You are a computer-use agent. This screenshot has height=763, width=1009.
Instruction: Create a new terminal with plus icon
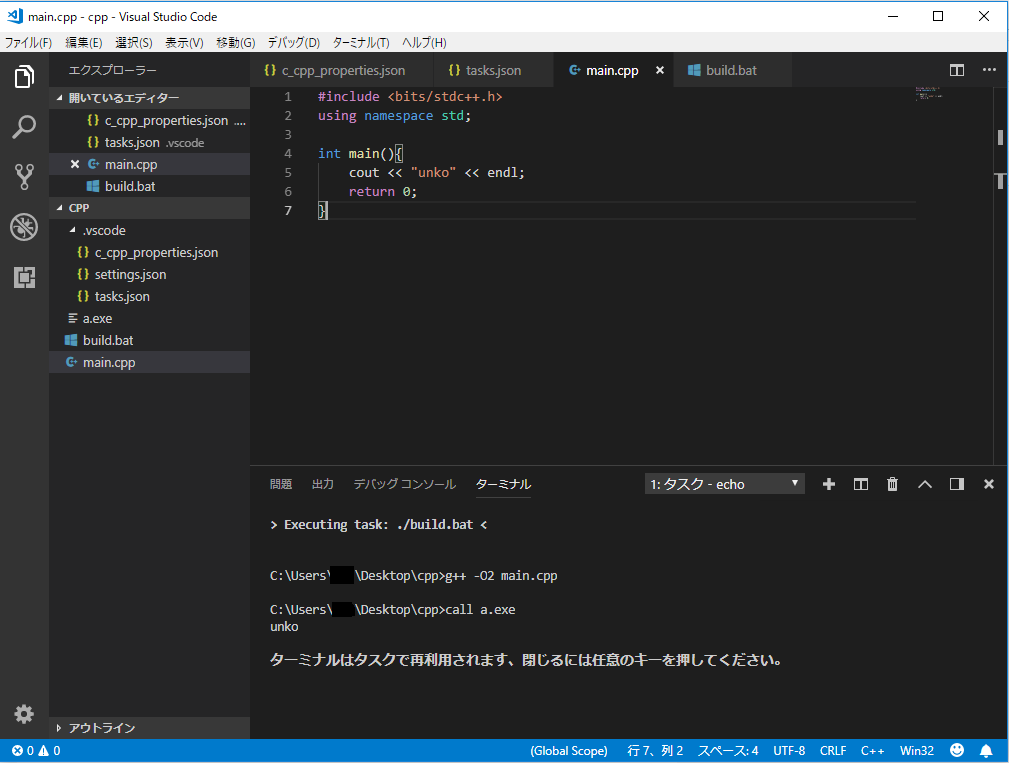[x=829, y=484]
